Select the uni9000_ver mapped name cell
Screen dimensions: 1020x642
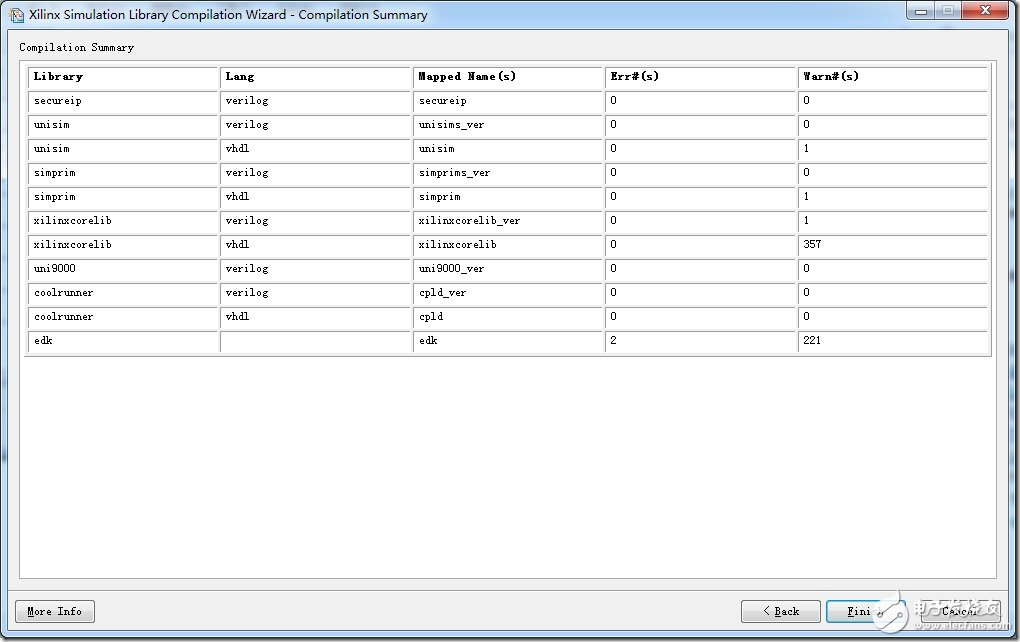click(508, 269)
